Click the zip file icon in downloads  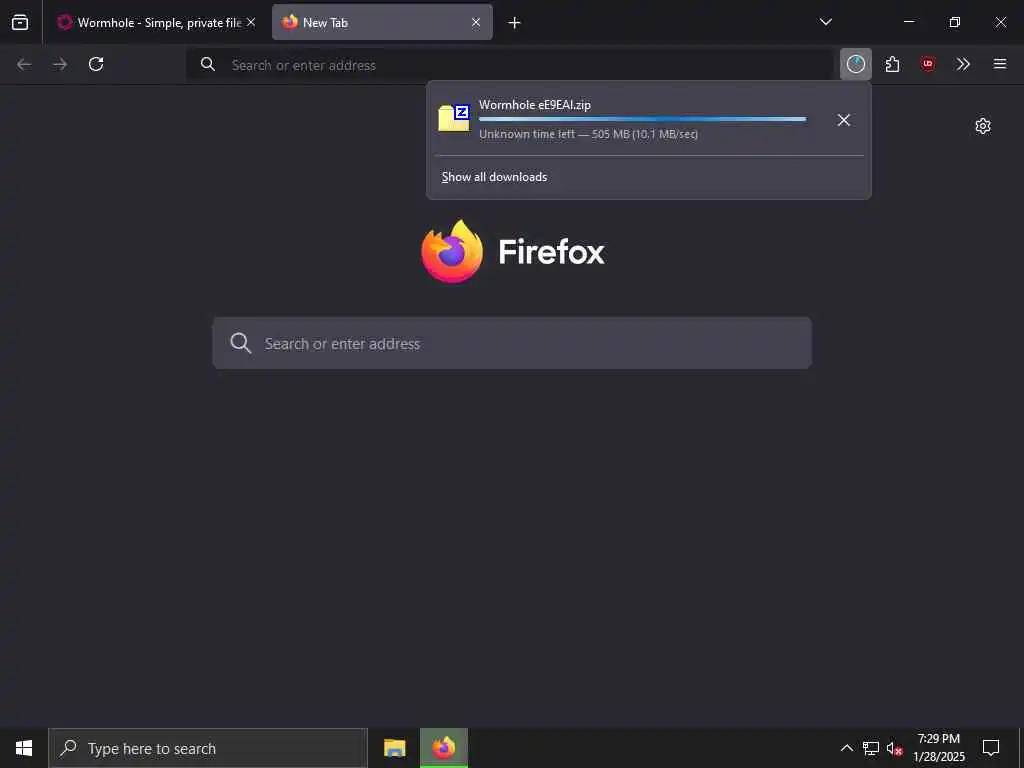(454, 118)
